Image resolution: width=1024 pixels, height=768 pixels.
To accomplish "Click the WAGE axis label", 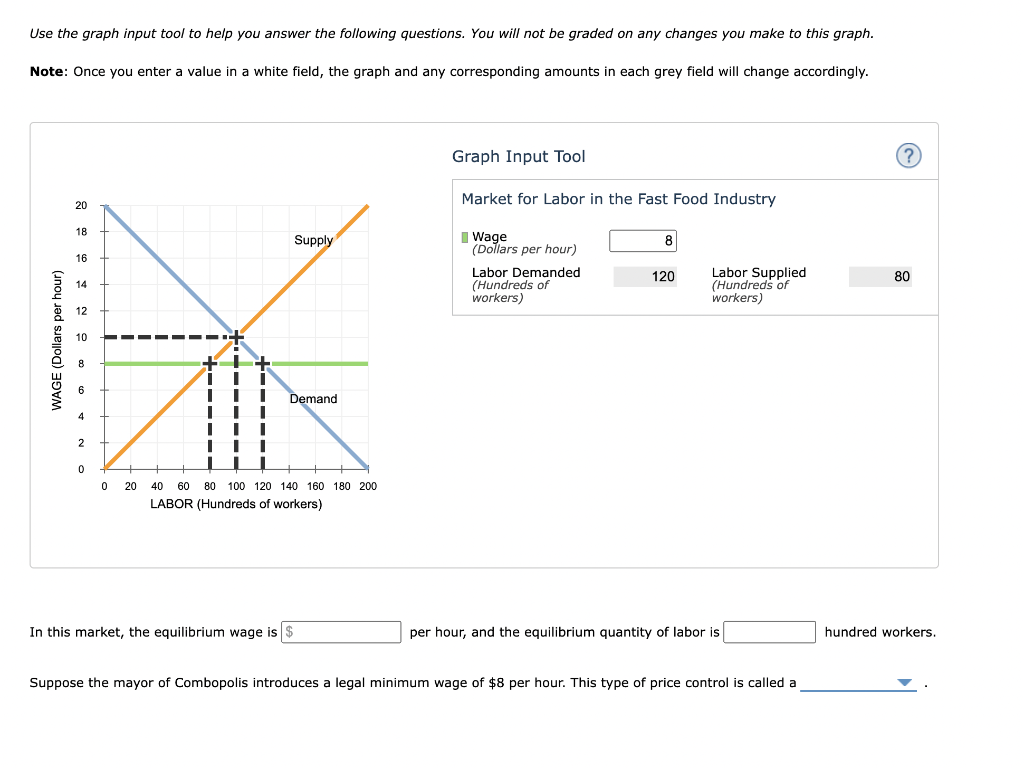I will tap(58, 336).
